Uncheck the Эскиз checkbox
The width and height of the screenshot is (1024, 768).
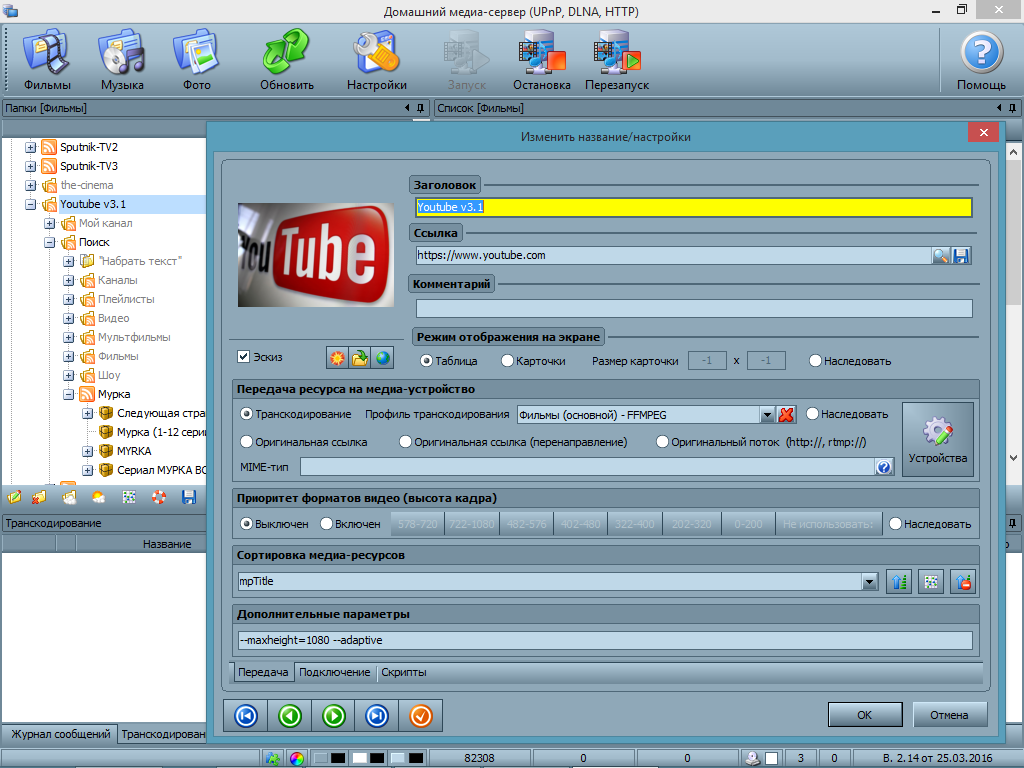(243, 357)
